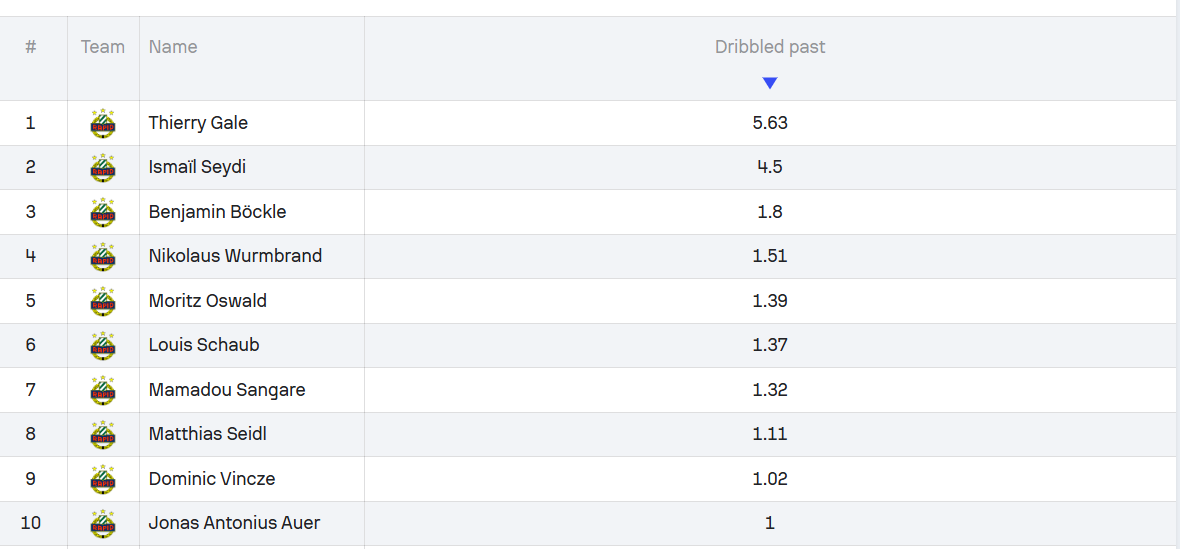Click the 5.63 dribbled past value

pyautogui.click(x=770, y=123)
